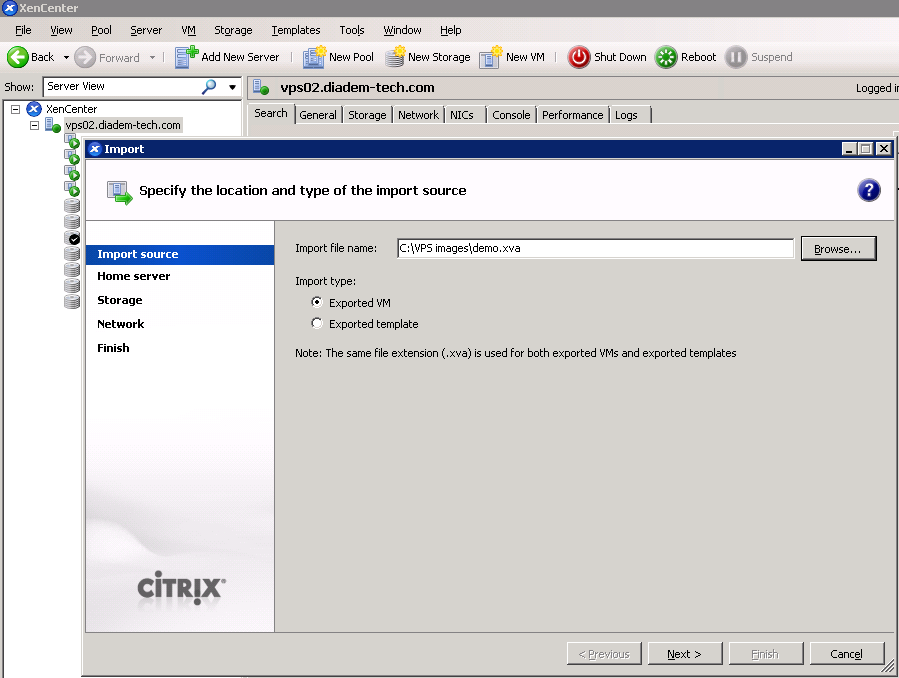Switch to the Console tab

point(511,115)
